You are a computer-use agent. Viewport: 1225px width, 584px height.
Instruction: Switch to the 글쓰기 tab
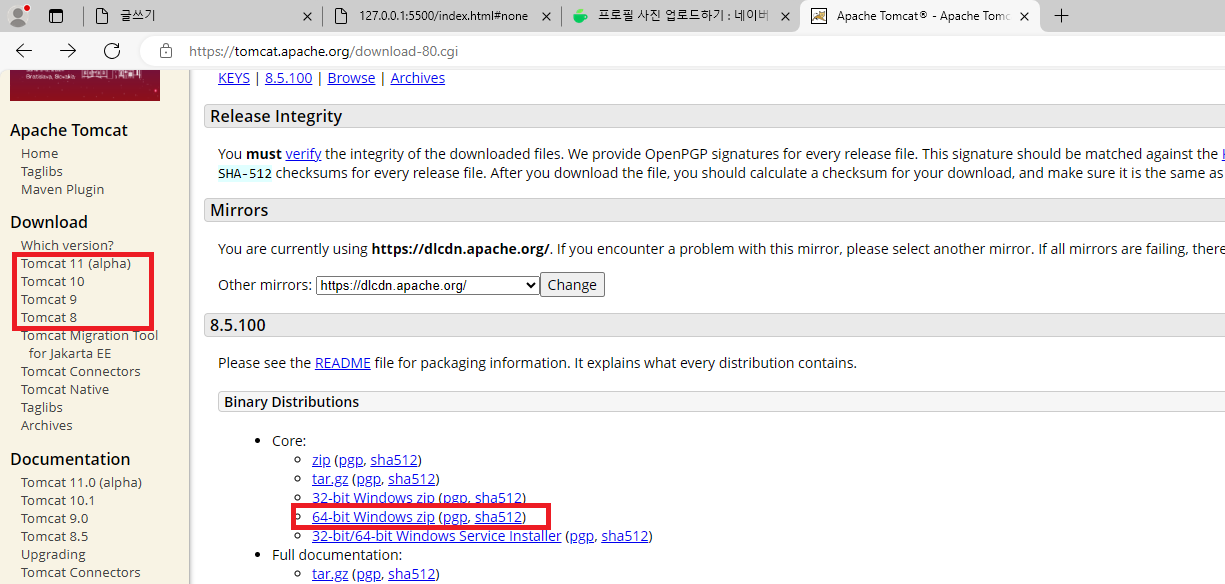(200, 16)
